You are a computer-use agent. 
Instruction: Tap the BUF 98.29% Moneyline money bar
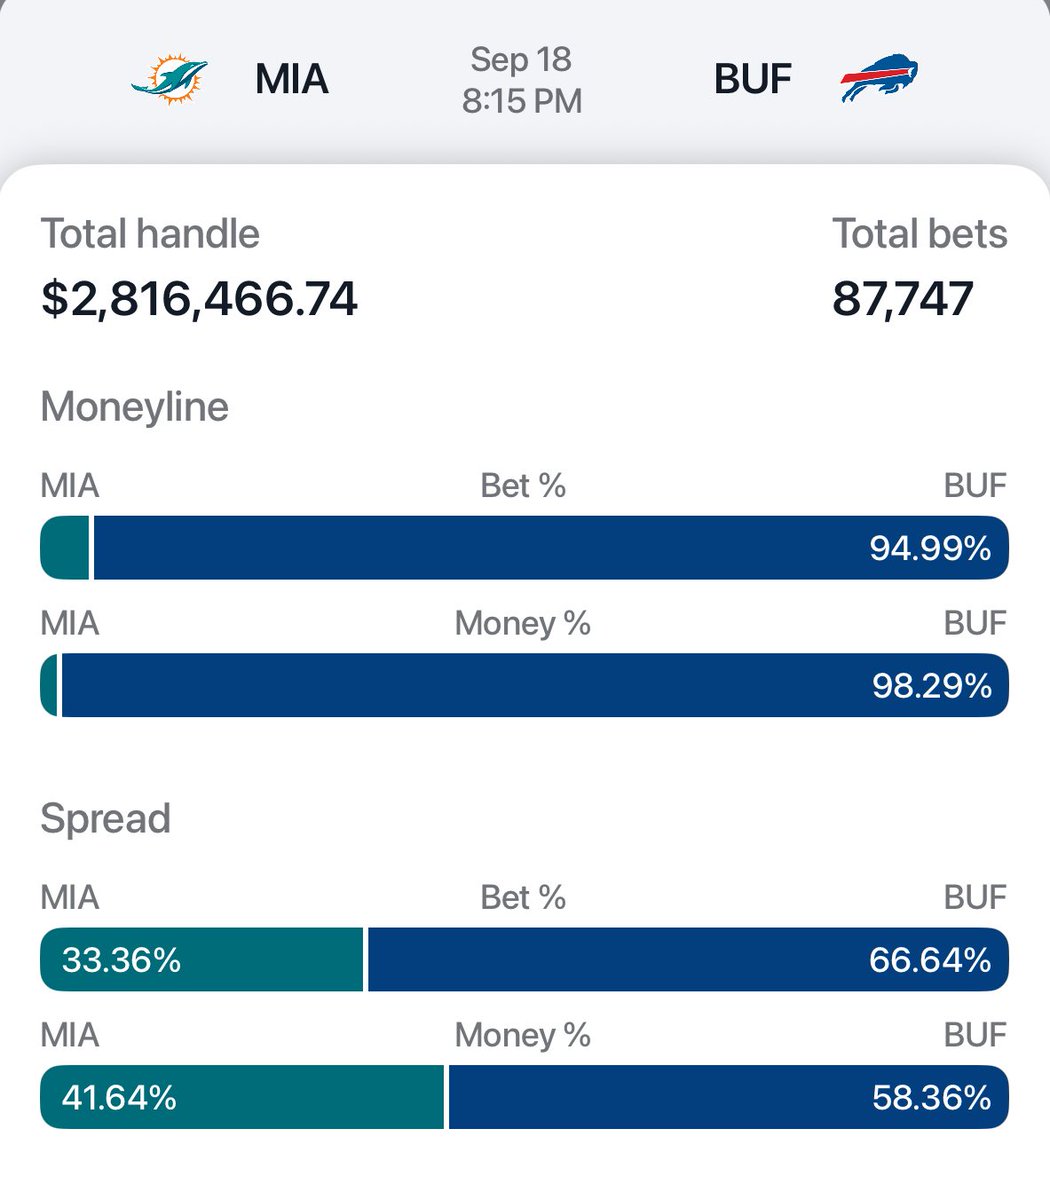click(x=535, y=685)
